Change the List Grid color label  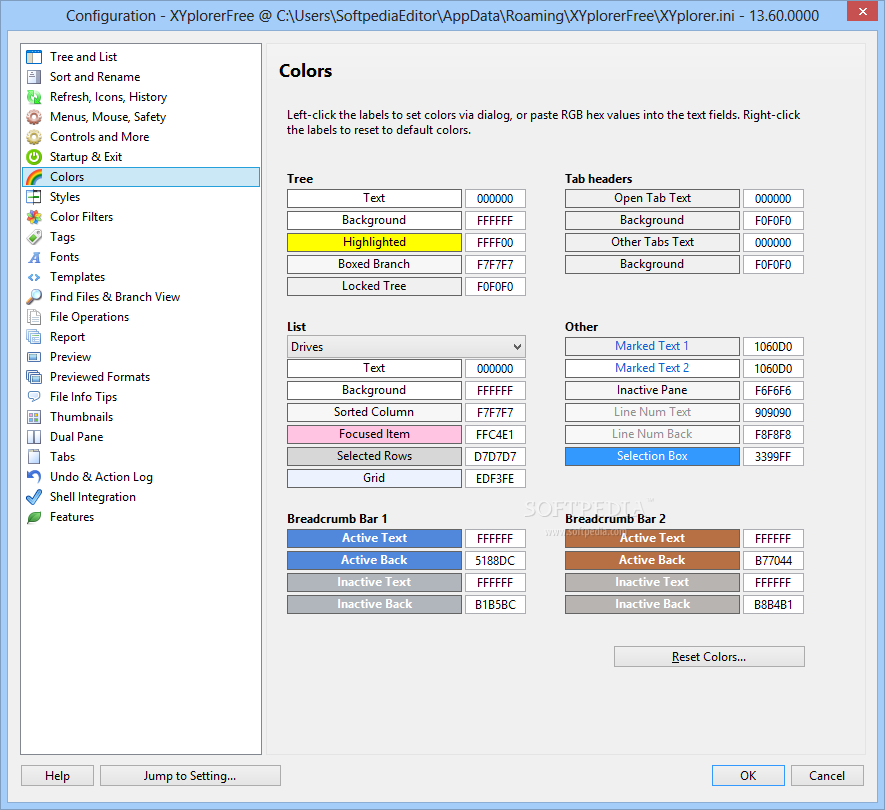click(x=374, y=478)
